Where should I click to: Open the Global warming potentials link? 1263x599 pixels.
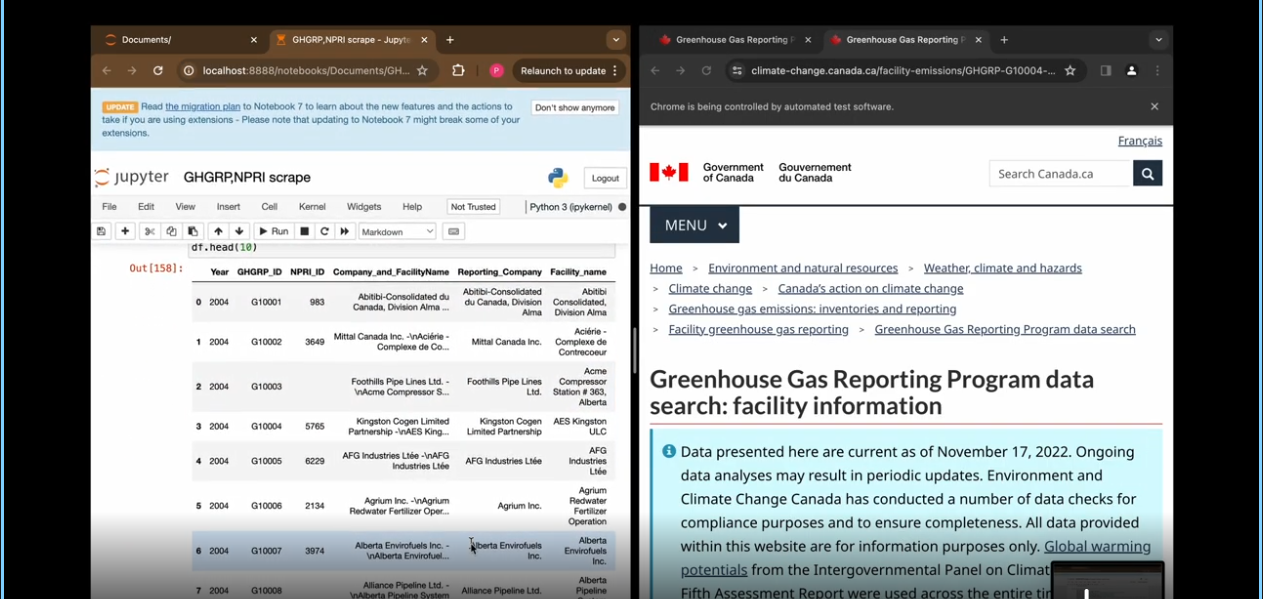915,558
